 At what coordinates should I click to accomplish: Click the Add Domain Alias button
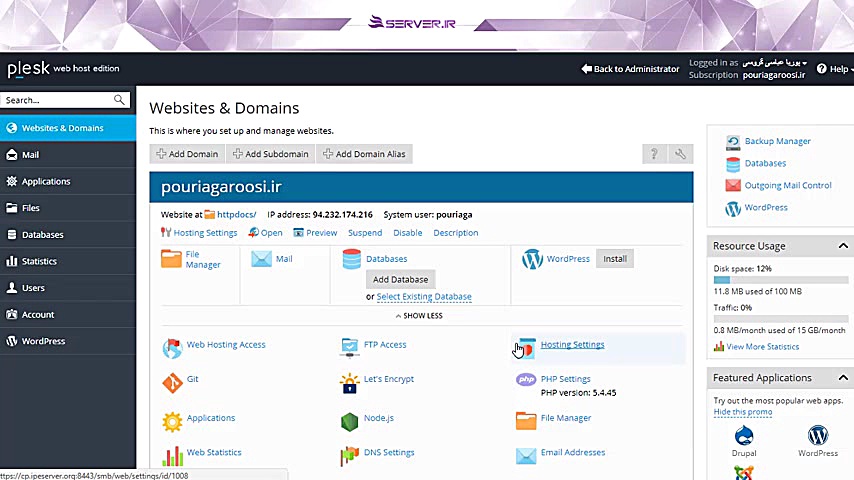(364, 154)
